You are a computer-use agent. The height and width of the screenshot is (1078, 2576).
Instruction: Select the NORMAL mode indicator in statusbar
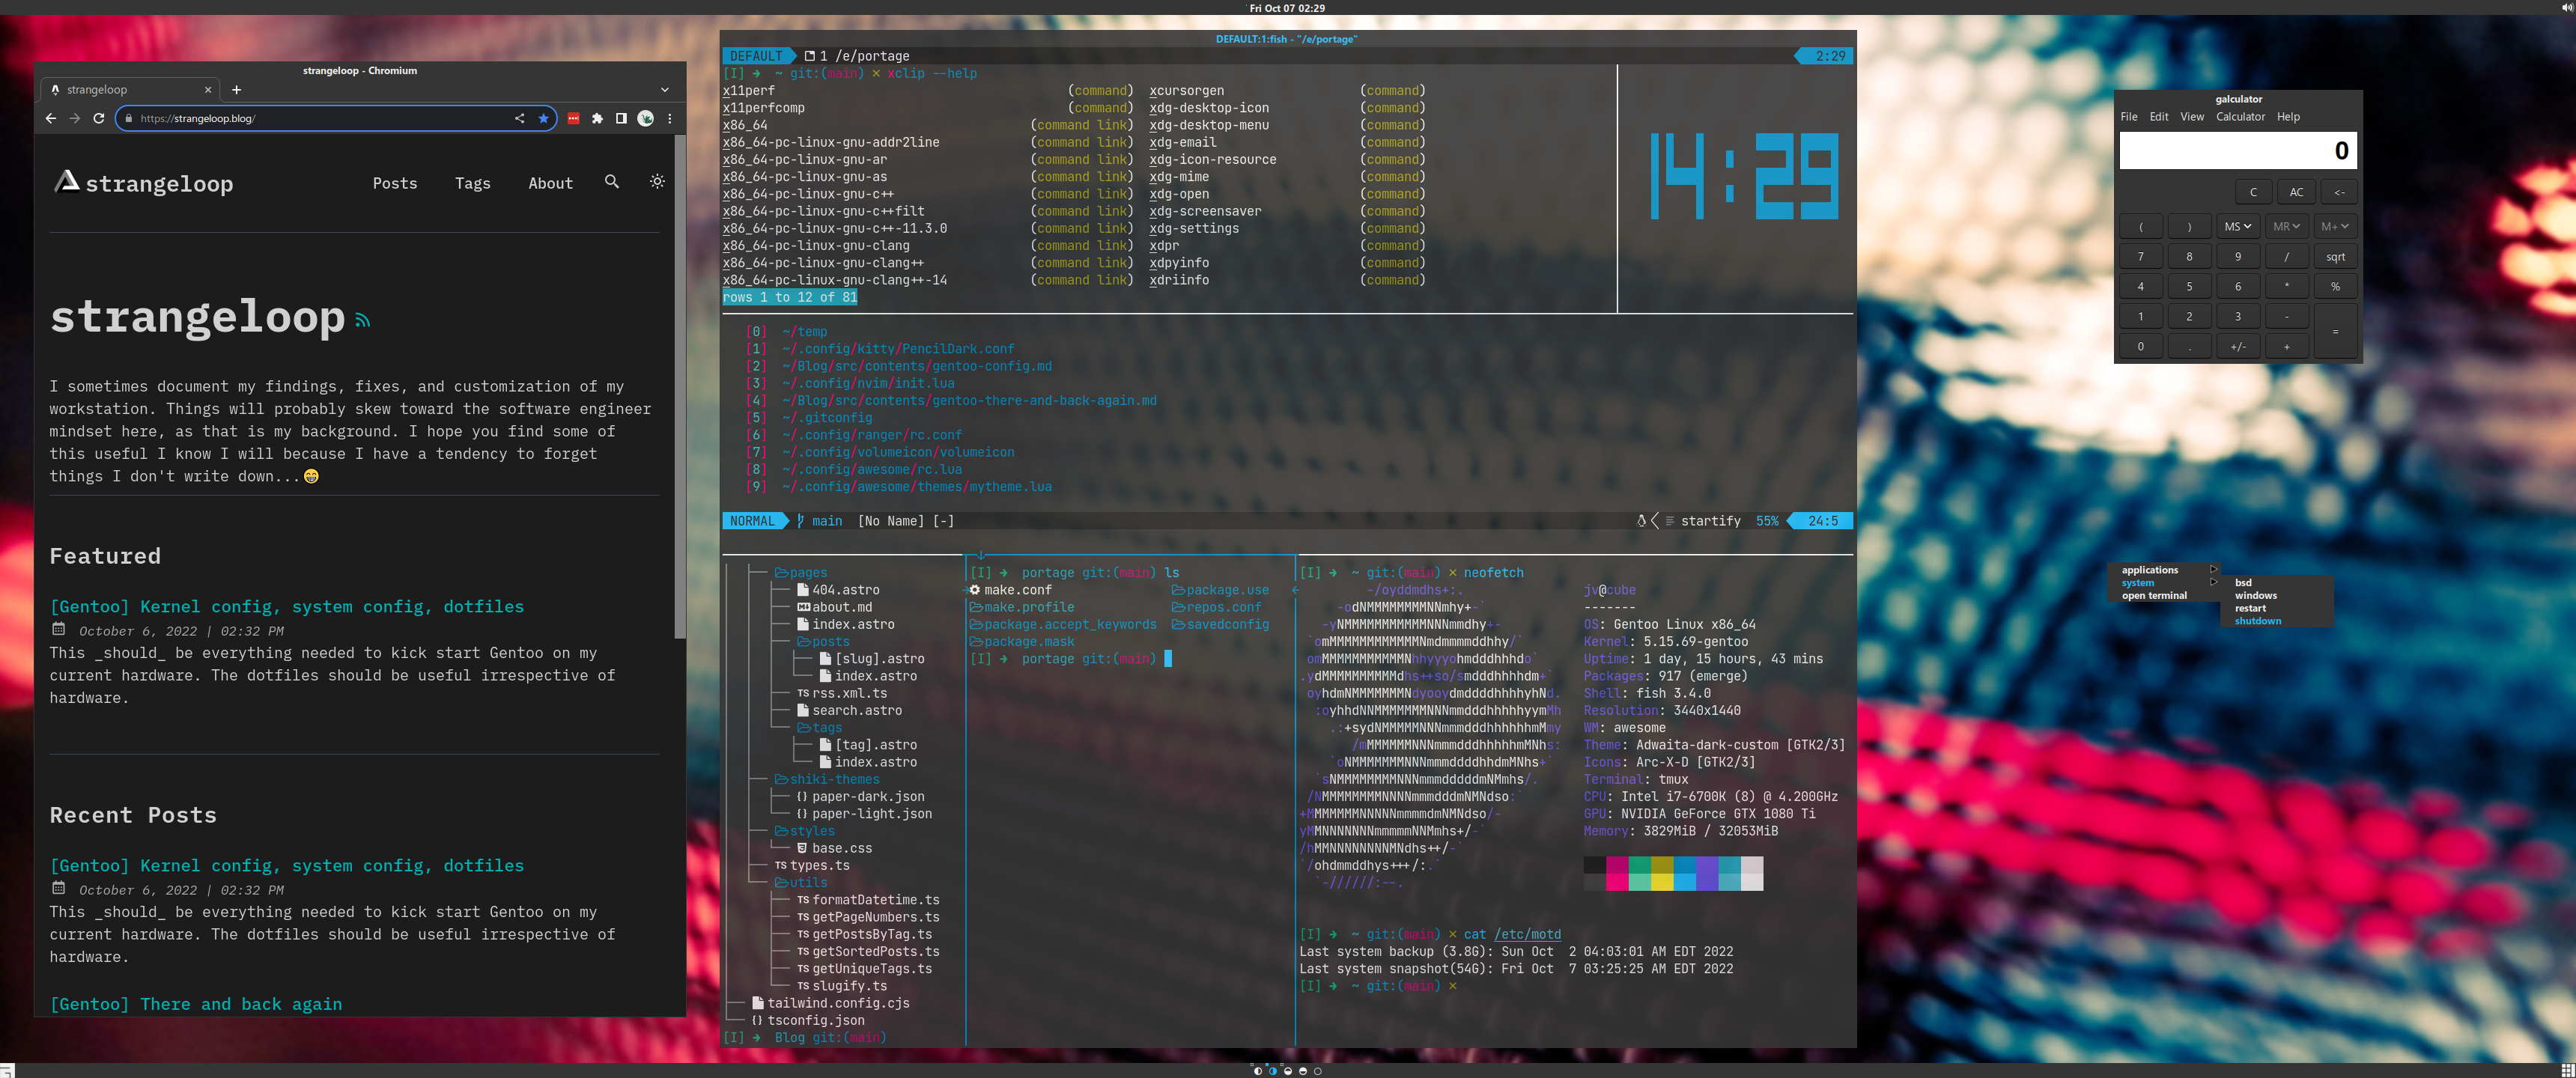click(753, 521)
